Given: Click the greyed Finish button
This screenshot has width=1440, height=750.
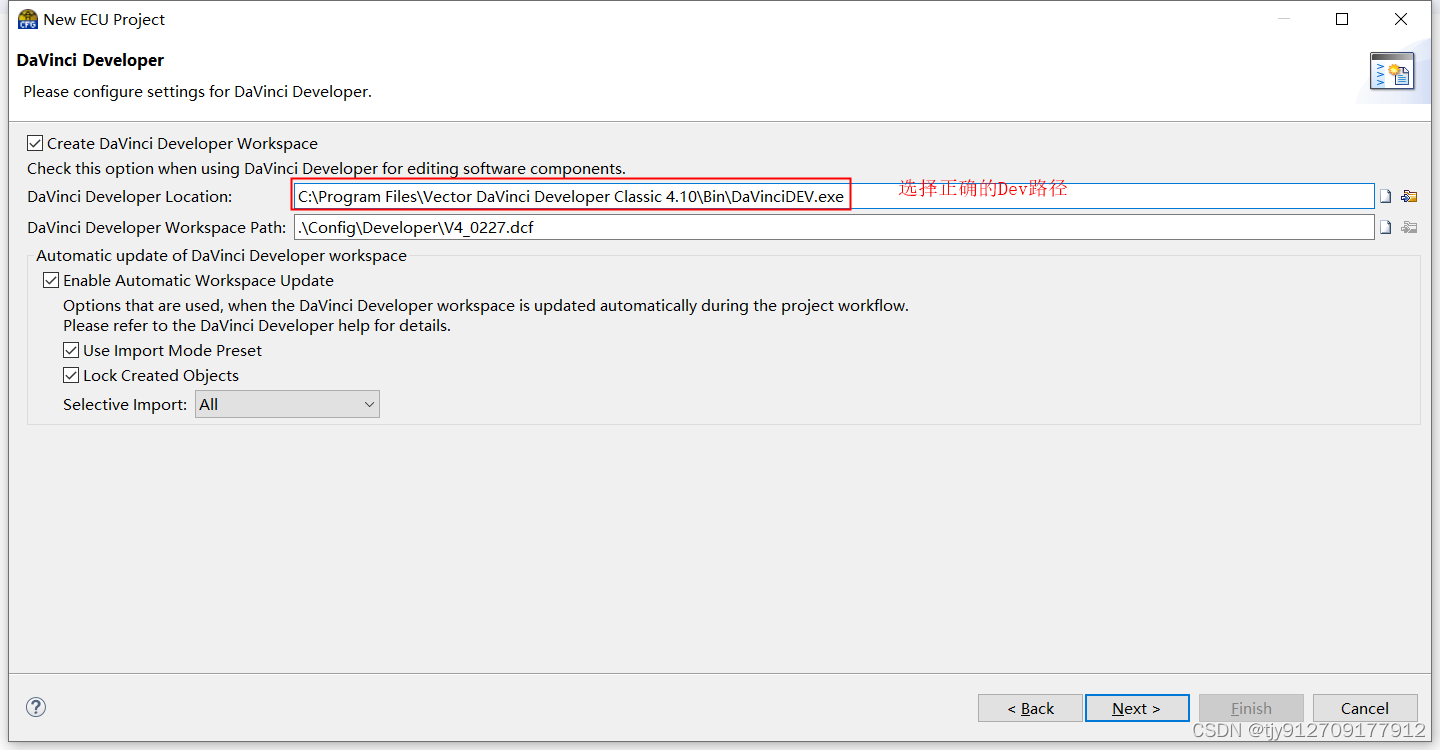Looking at the screenshot, I should tap(1251, 708).
